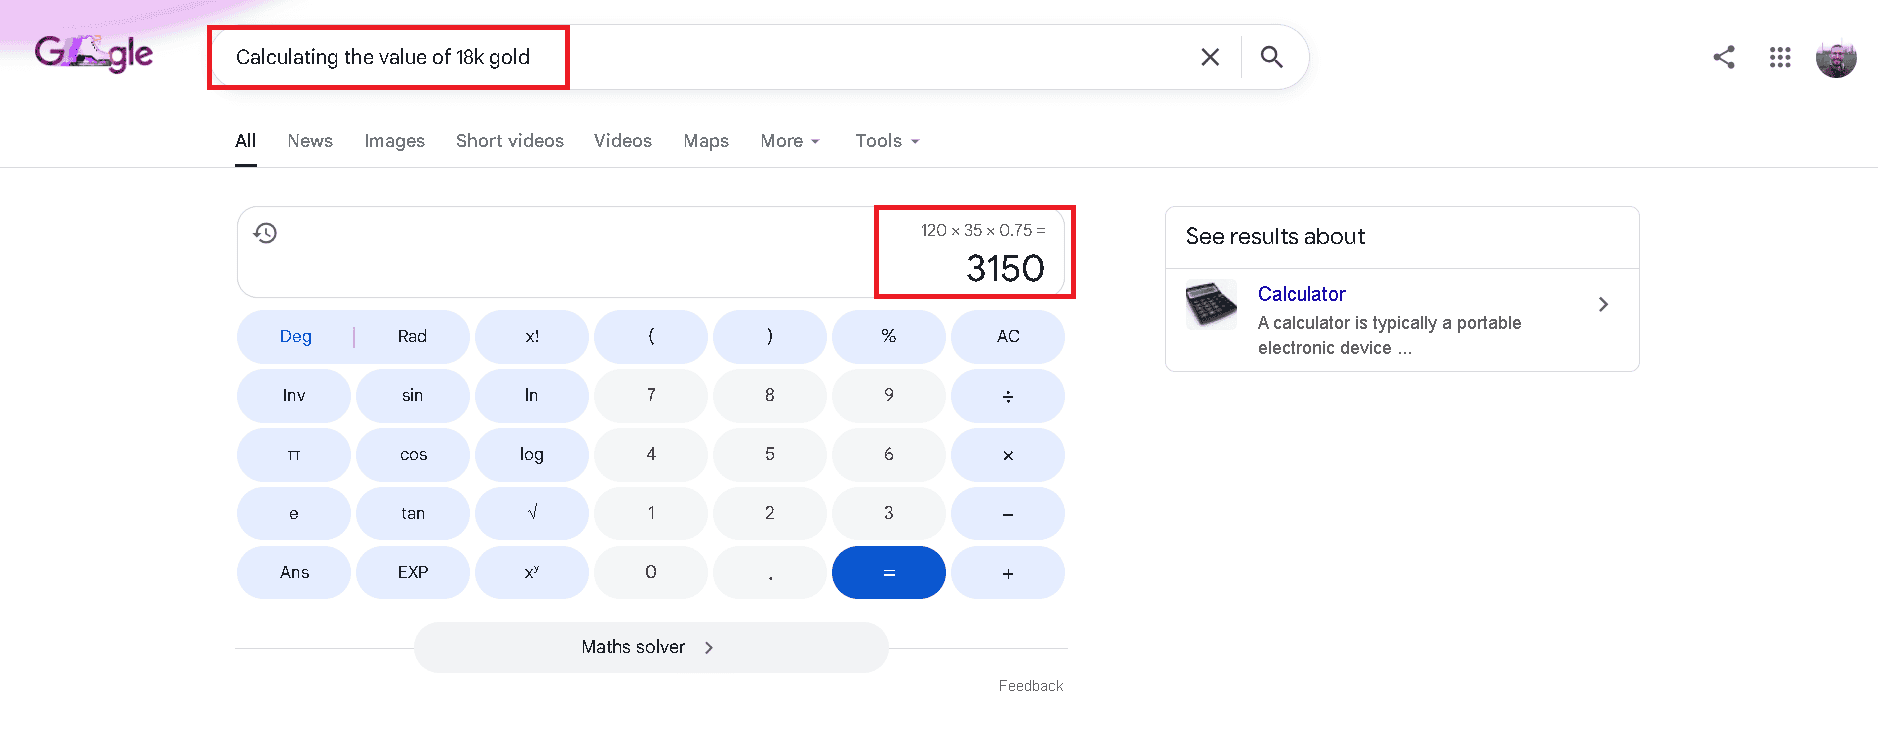Clear the search box with X

point(1210,57)
